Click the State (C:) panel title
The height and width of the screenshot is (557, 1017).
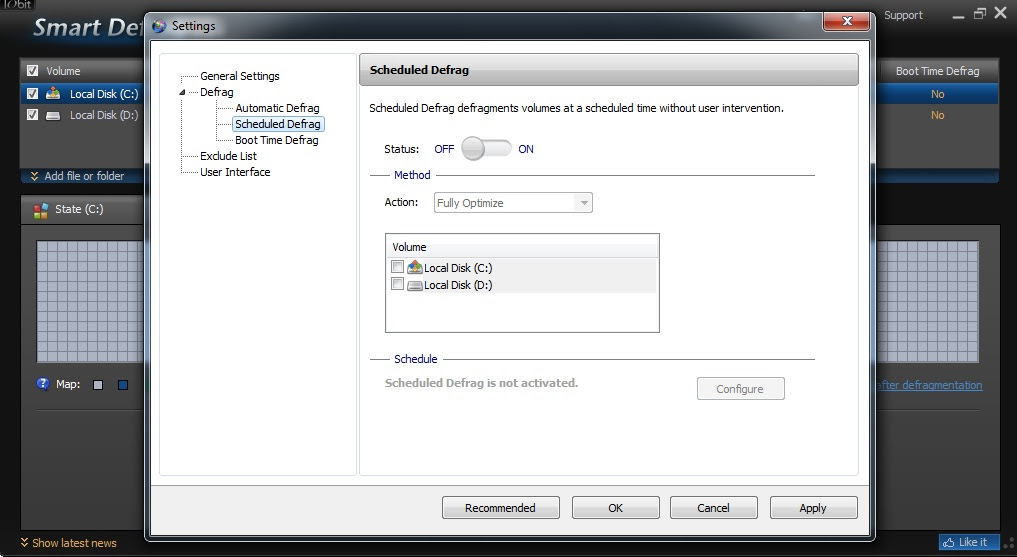pyautogui.click(x=79, y=209)
